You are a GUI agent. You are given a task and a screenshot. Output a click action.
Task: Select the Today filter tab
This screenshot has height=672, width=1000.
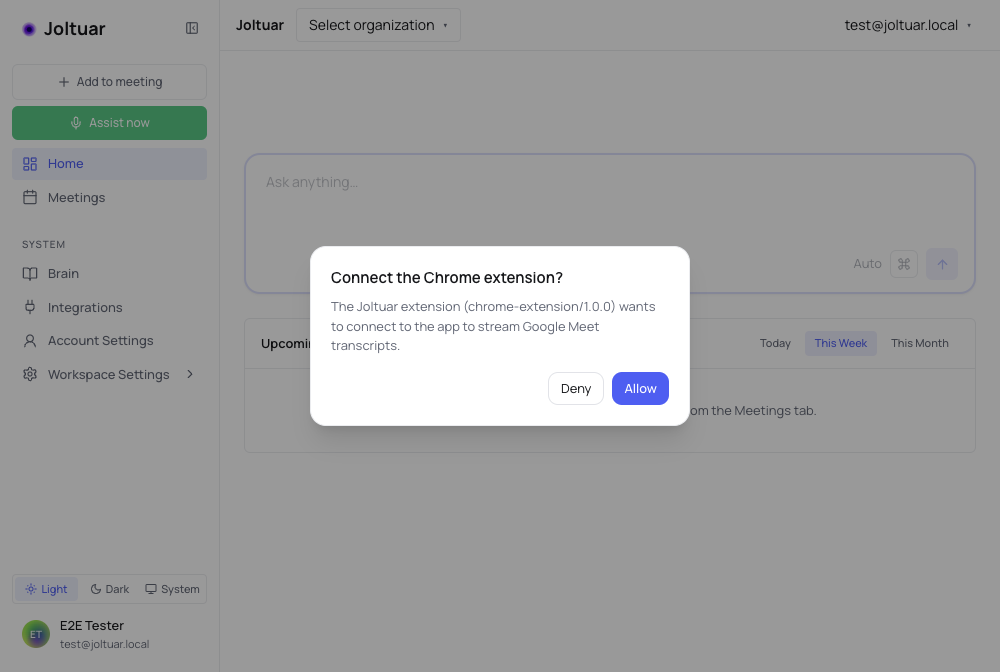[x=775, y=343]
